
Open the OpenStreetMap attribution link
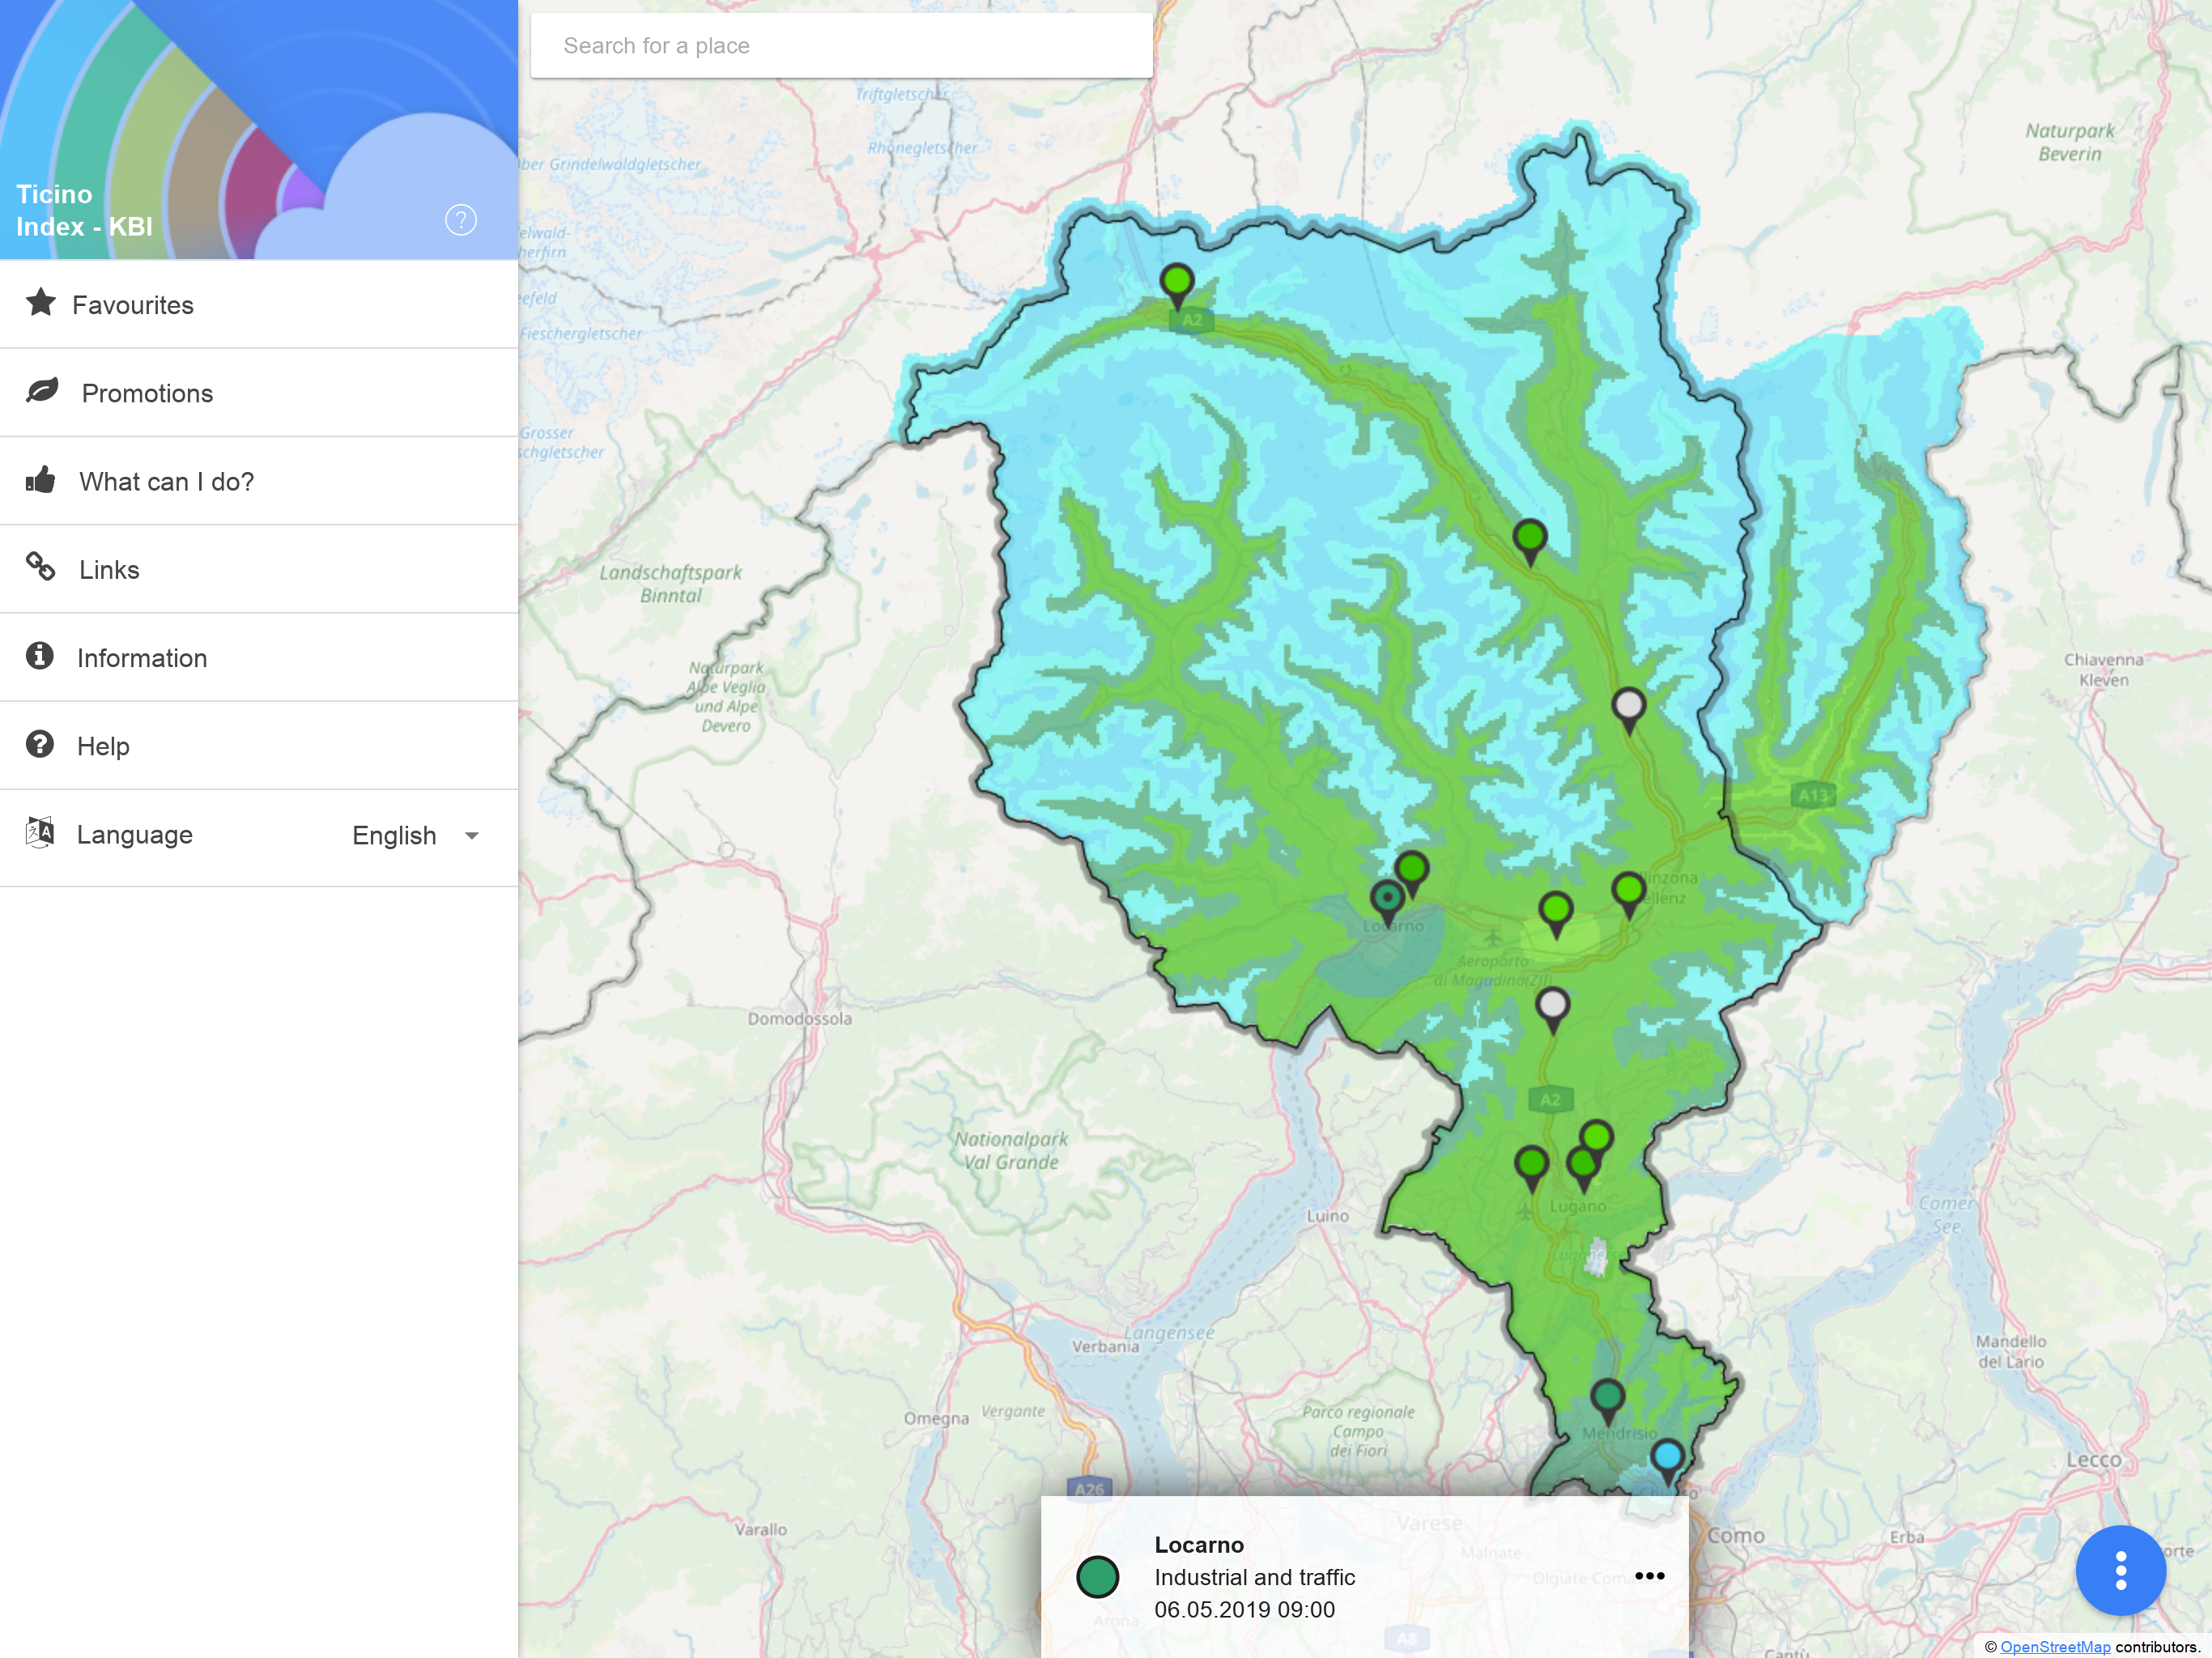[2055, 1647]
